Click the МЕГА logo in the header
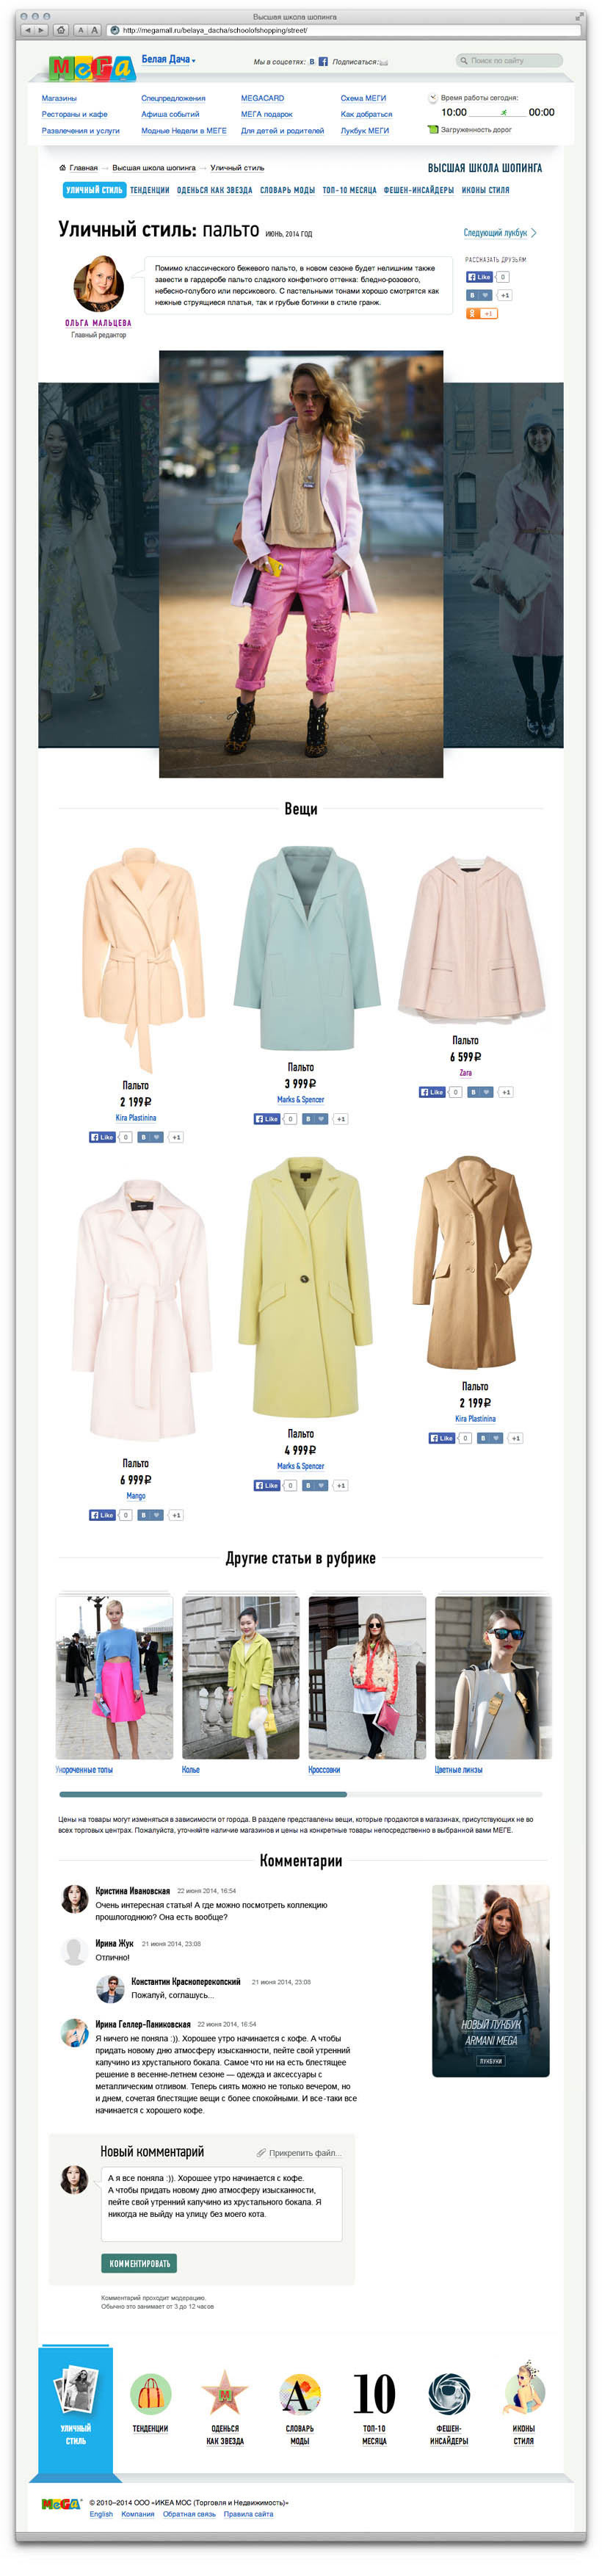Screen dimensions: 602x2576 (91, 68)
